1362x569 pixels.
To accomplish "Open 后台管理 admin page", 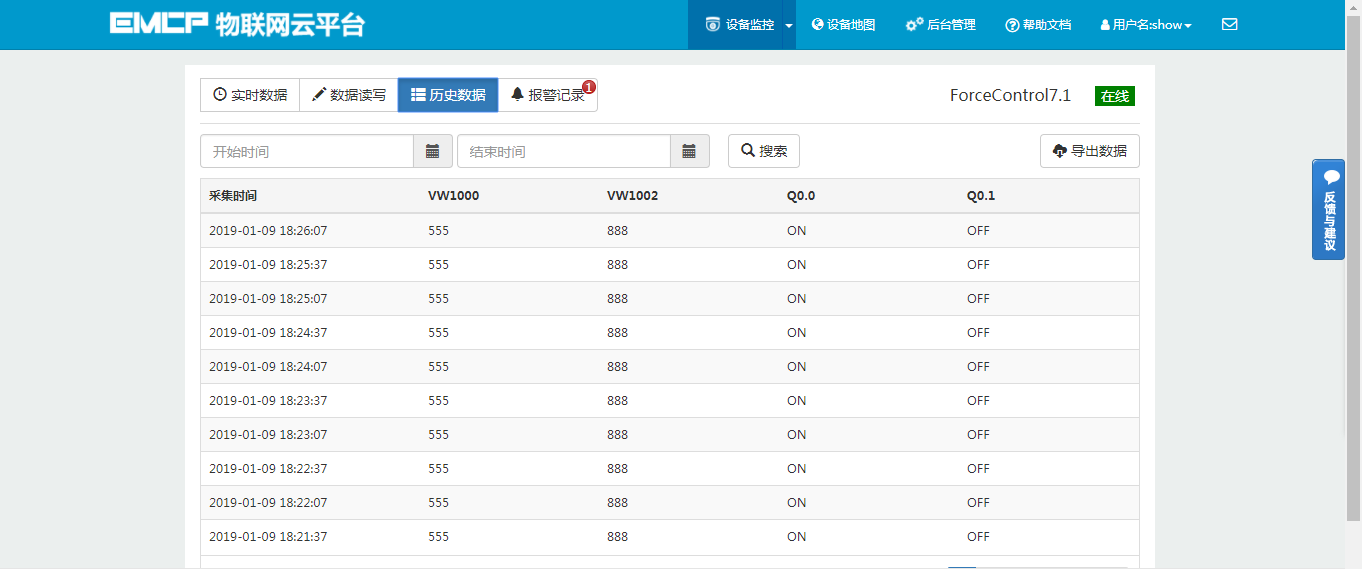I will pos(941,25).
